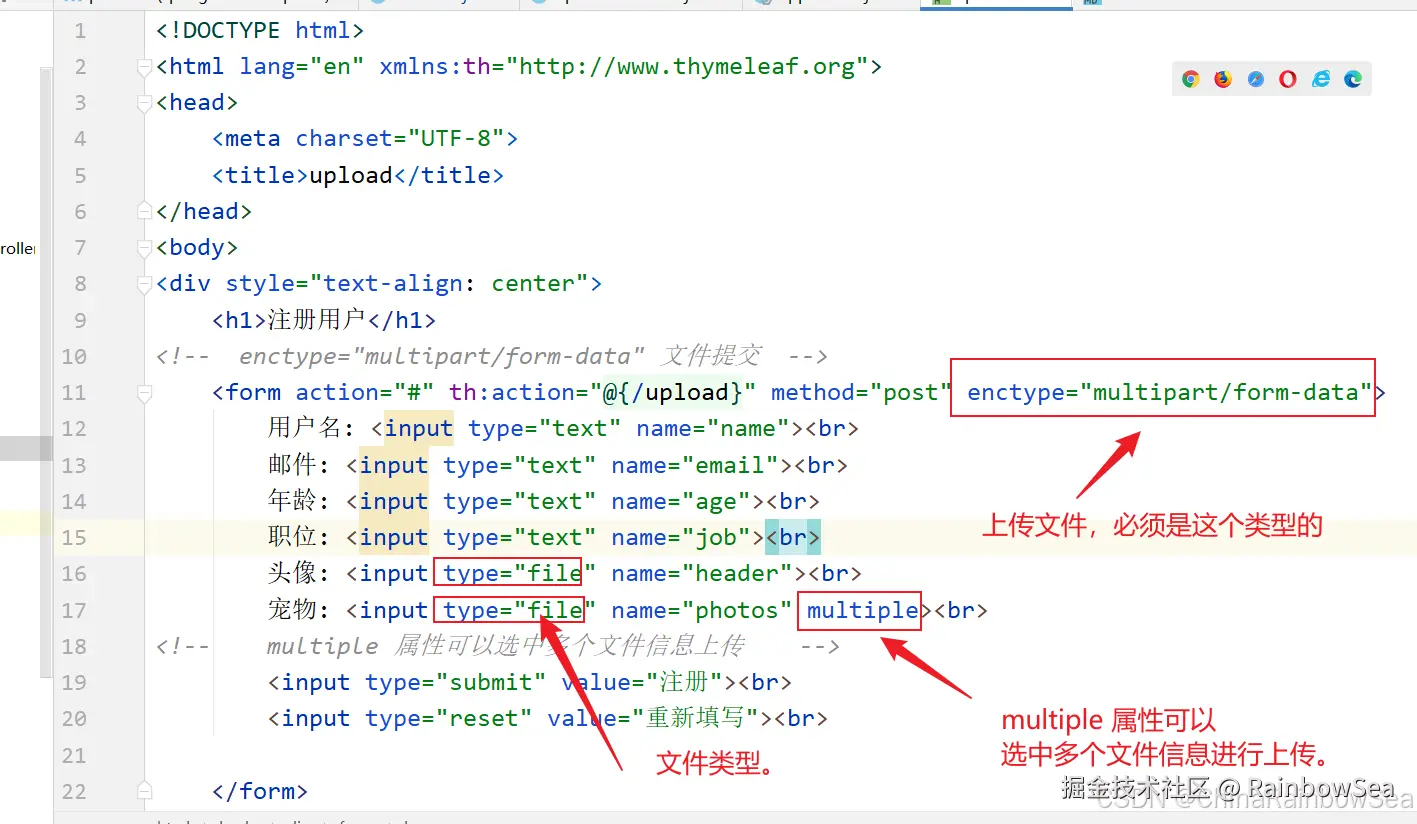
Task: Click the highlighted br tag on line 15
Action: point(793,537)
